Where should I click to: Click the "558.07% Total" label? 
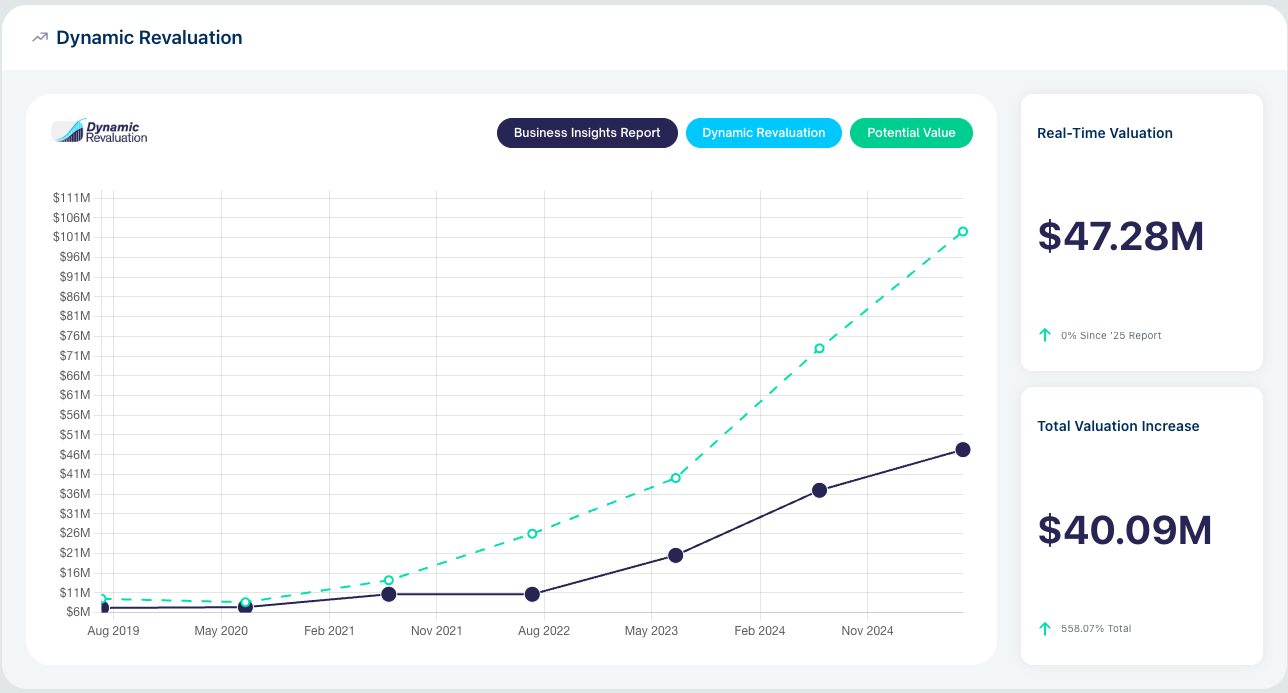click(1096, 629)
